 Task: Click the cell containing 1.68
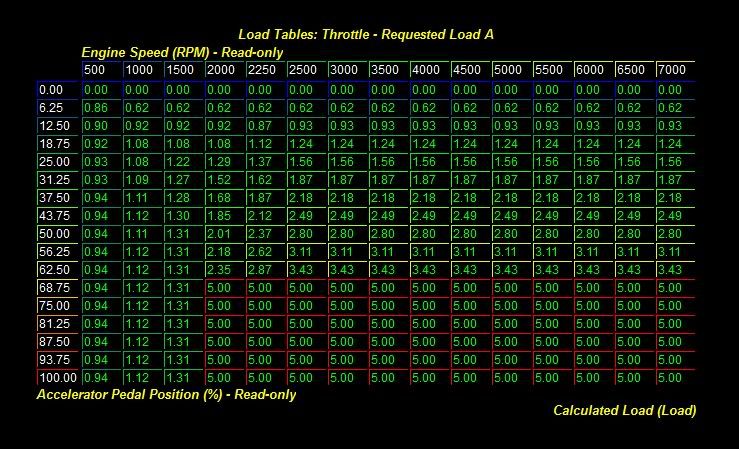[x=224, y=197]
